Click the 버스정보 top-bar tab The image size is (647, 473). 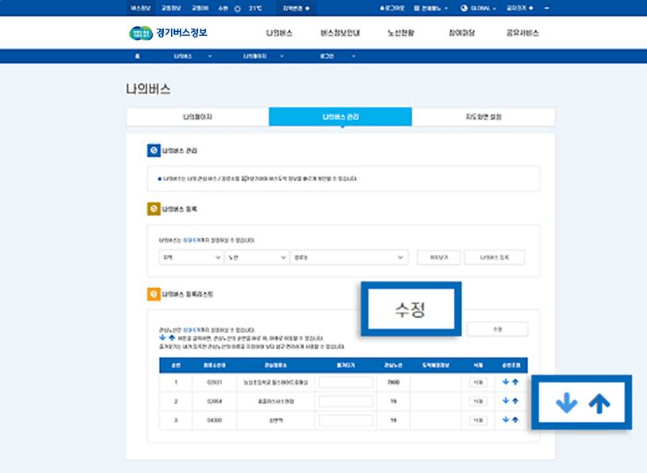click(x=141, y=8)
